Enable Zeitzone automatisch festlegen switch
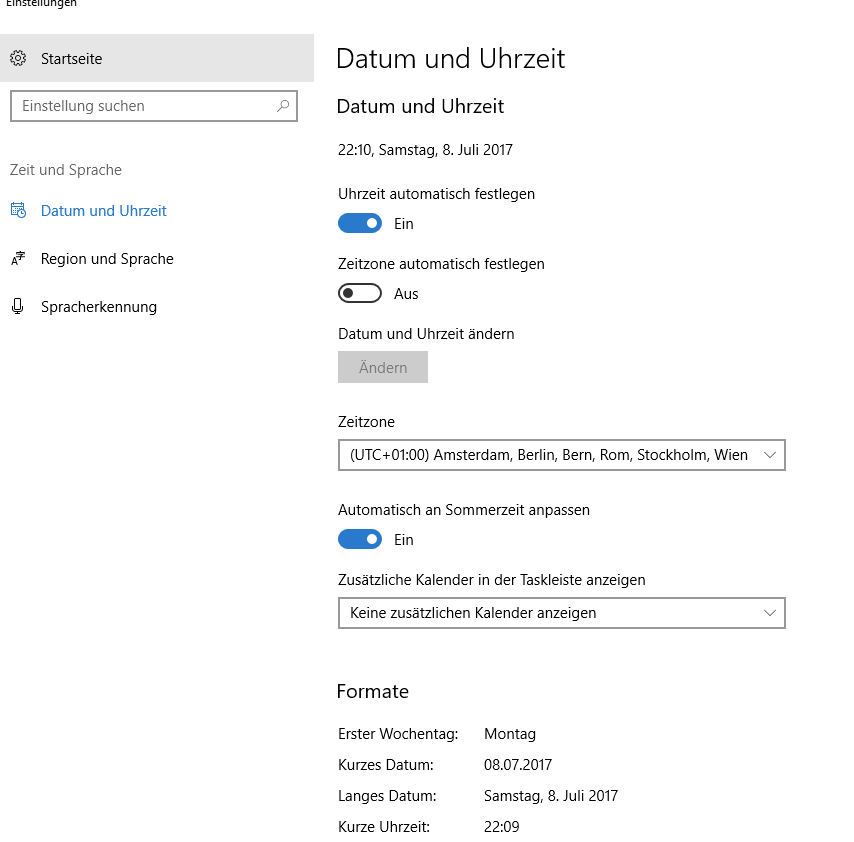 pyautogui.click(x=359, y=293)
